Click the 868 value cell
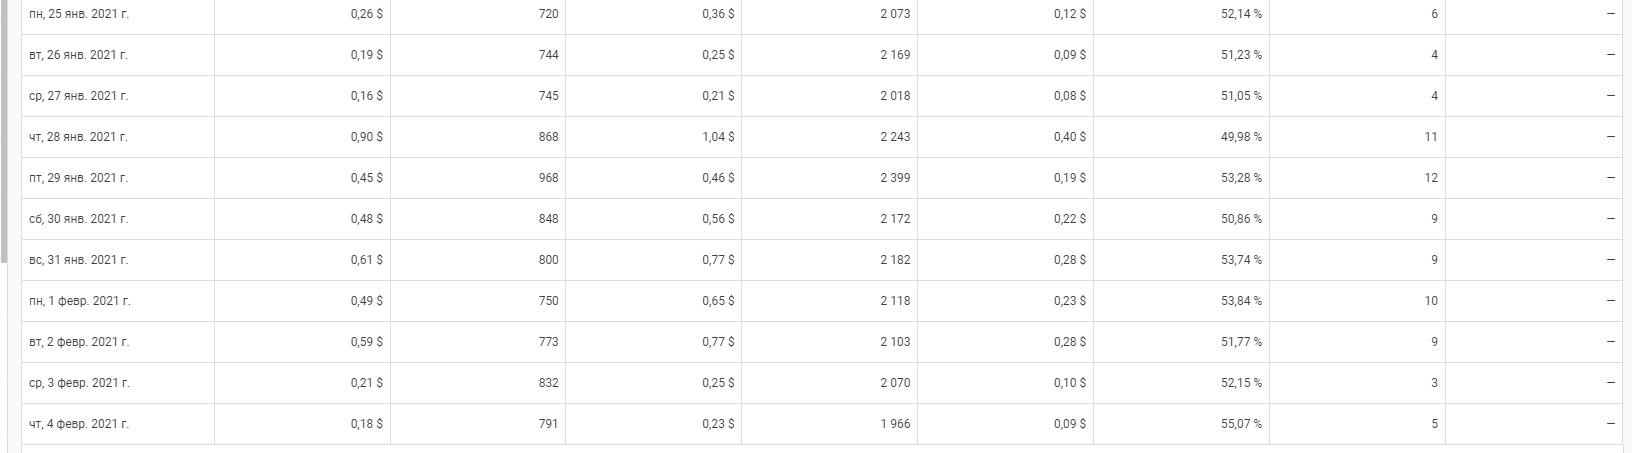This screenshot has height=453, width=1632. coord(548,137)
